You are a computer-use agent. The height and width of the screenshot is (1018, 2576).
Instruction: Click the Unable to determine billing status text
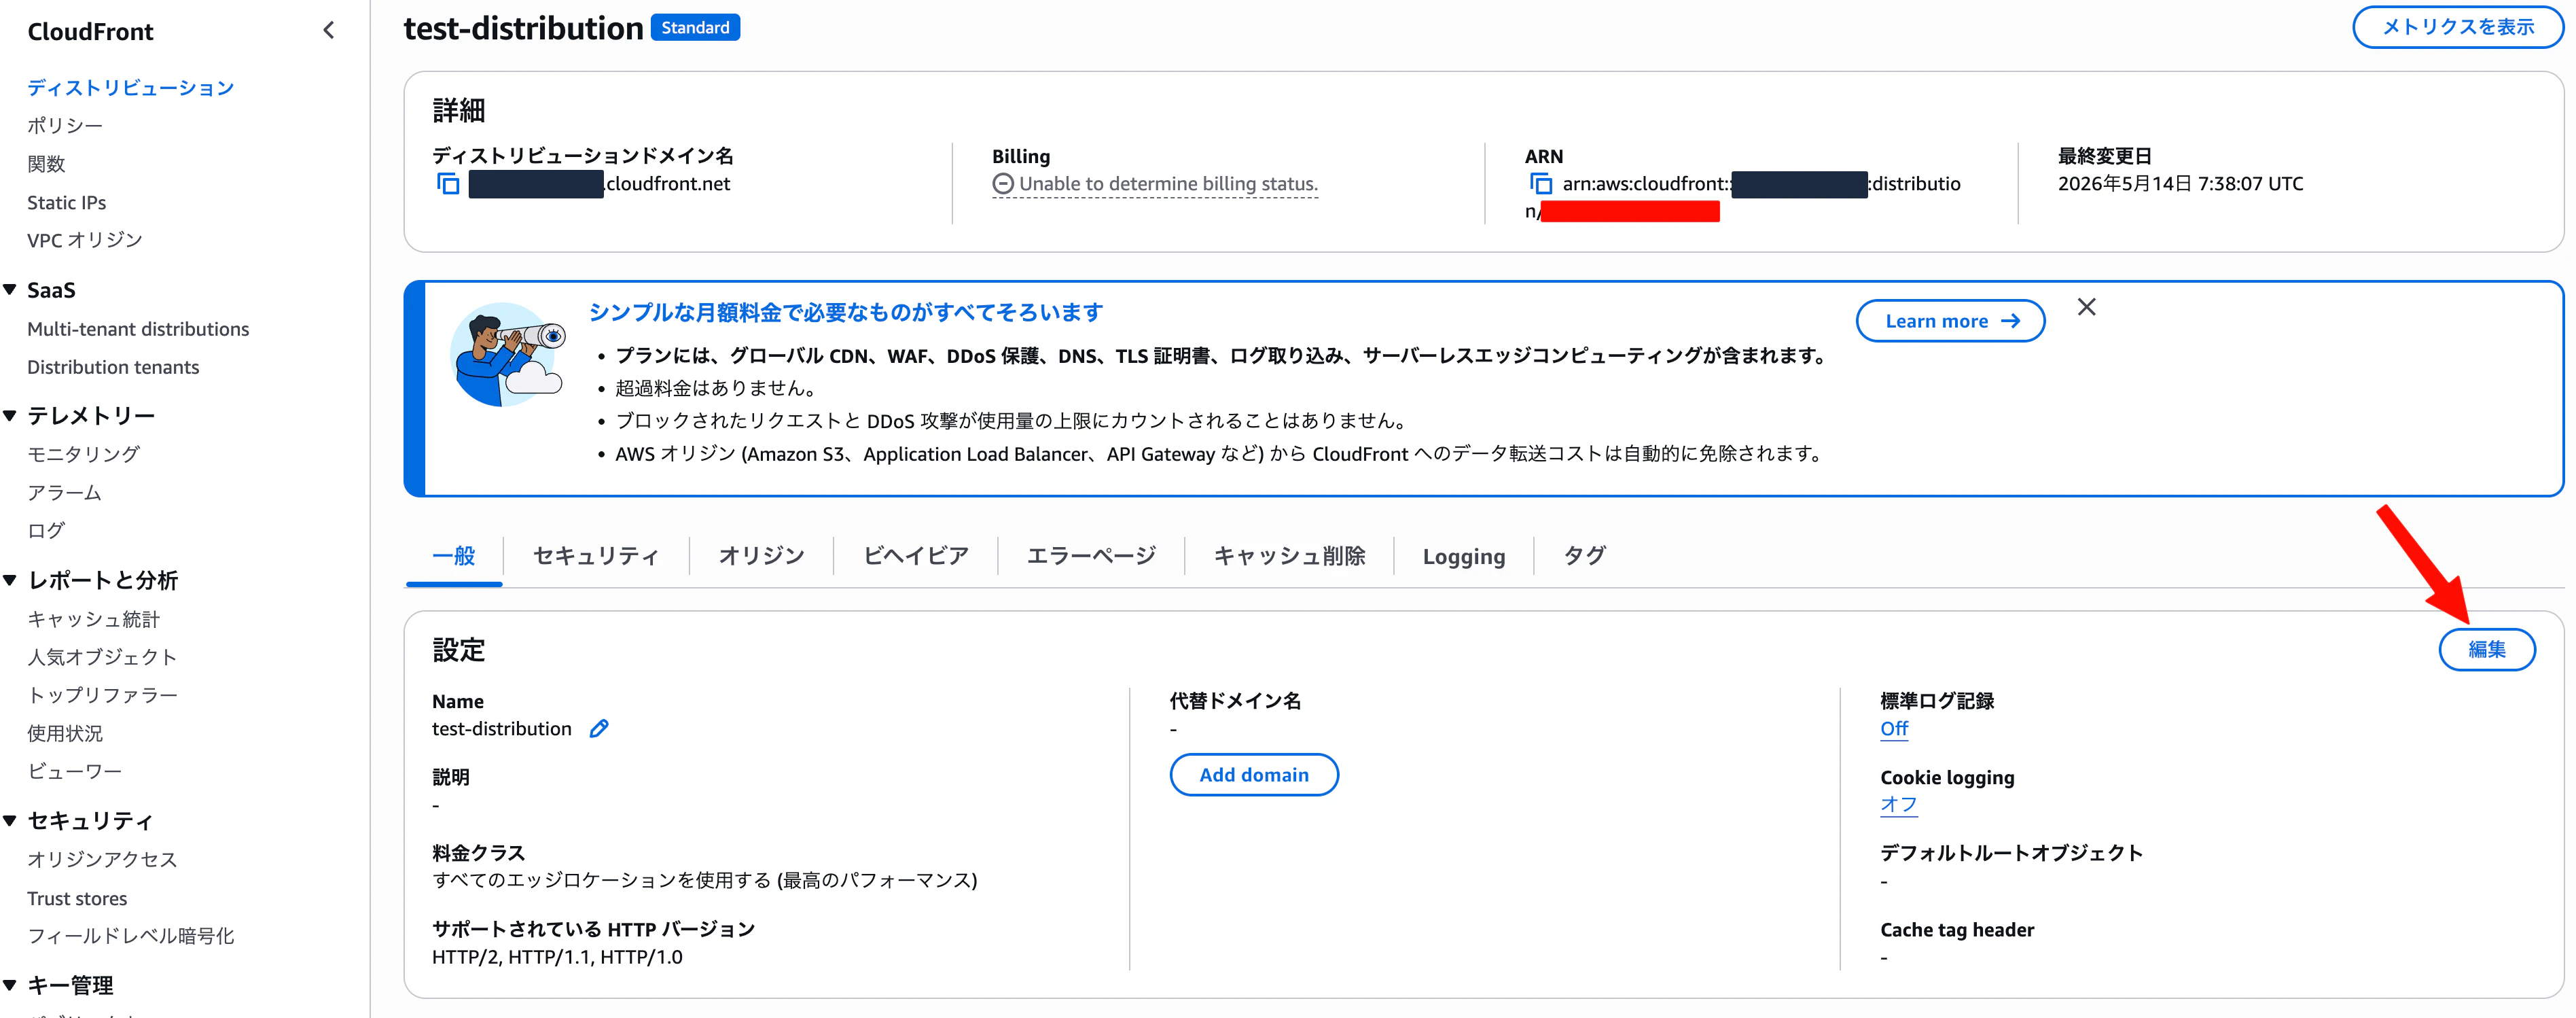pos(1168,184)
